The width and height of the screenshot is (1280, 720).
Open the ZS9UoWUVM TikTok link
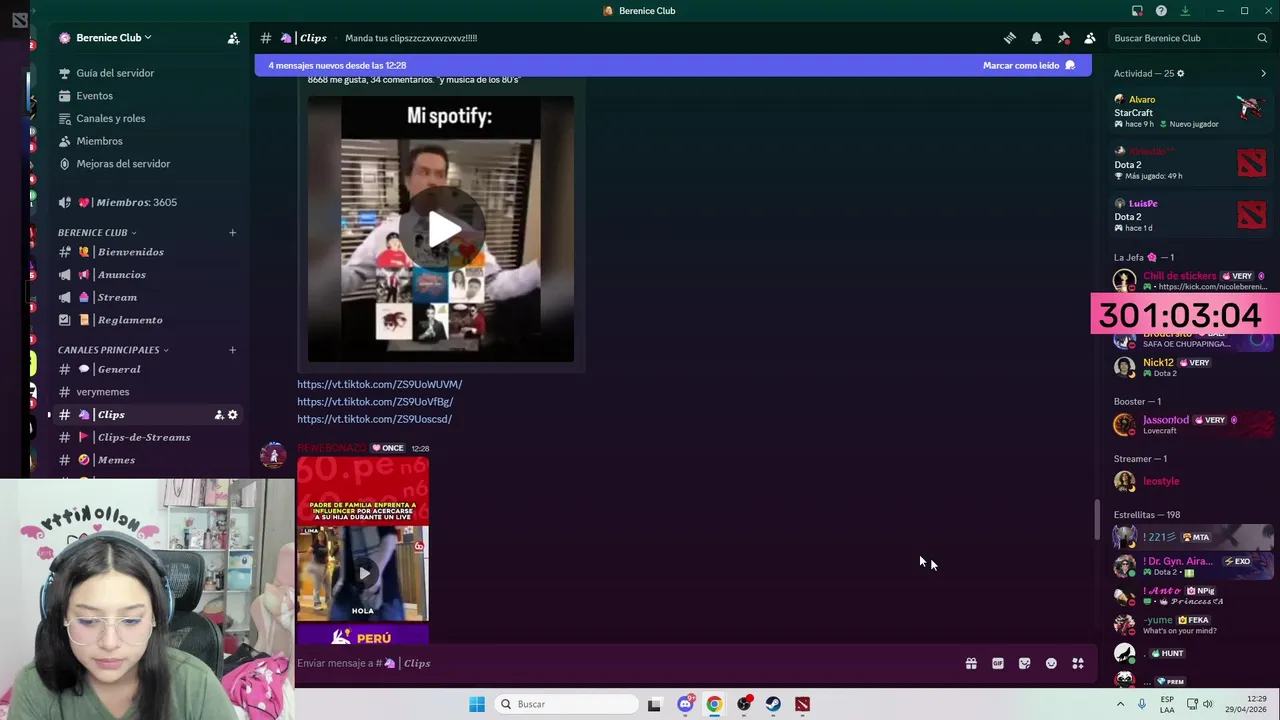point(379,384)
